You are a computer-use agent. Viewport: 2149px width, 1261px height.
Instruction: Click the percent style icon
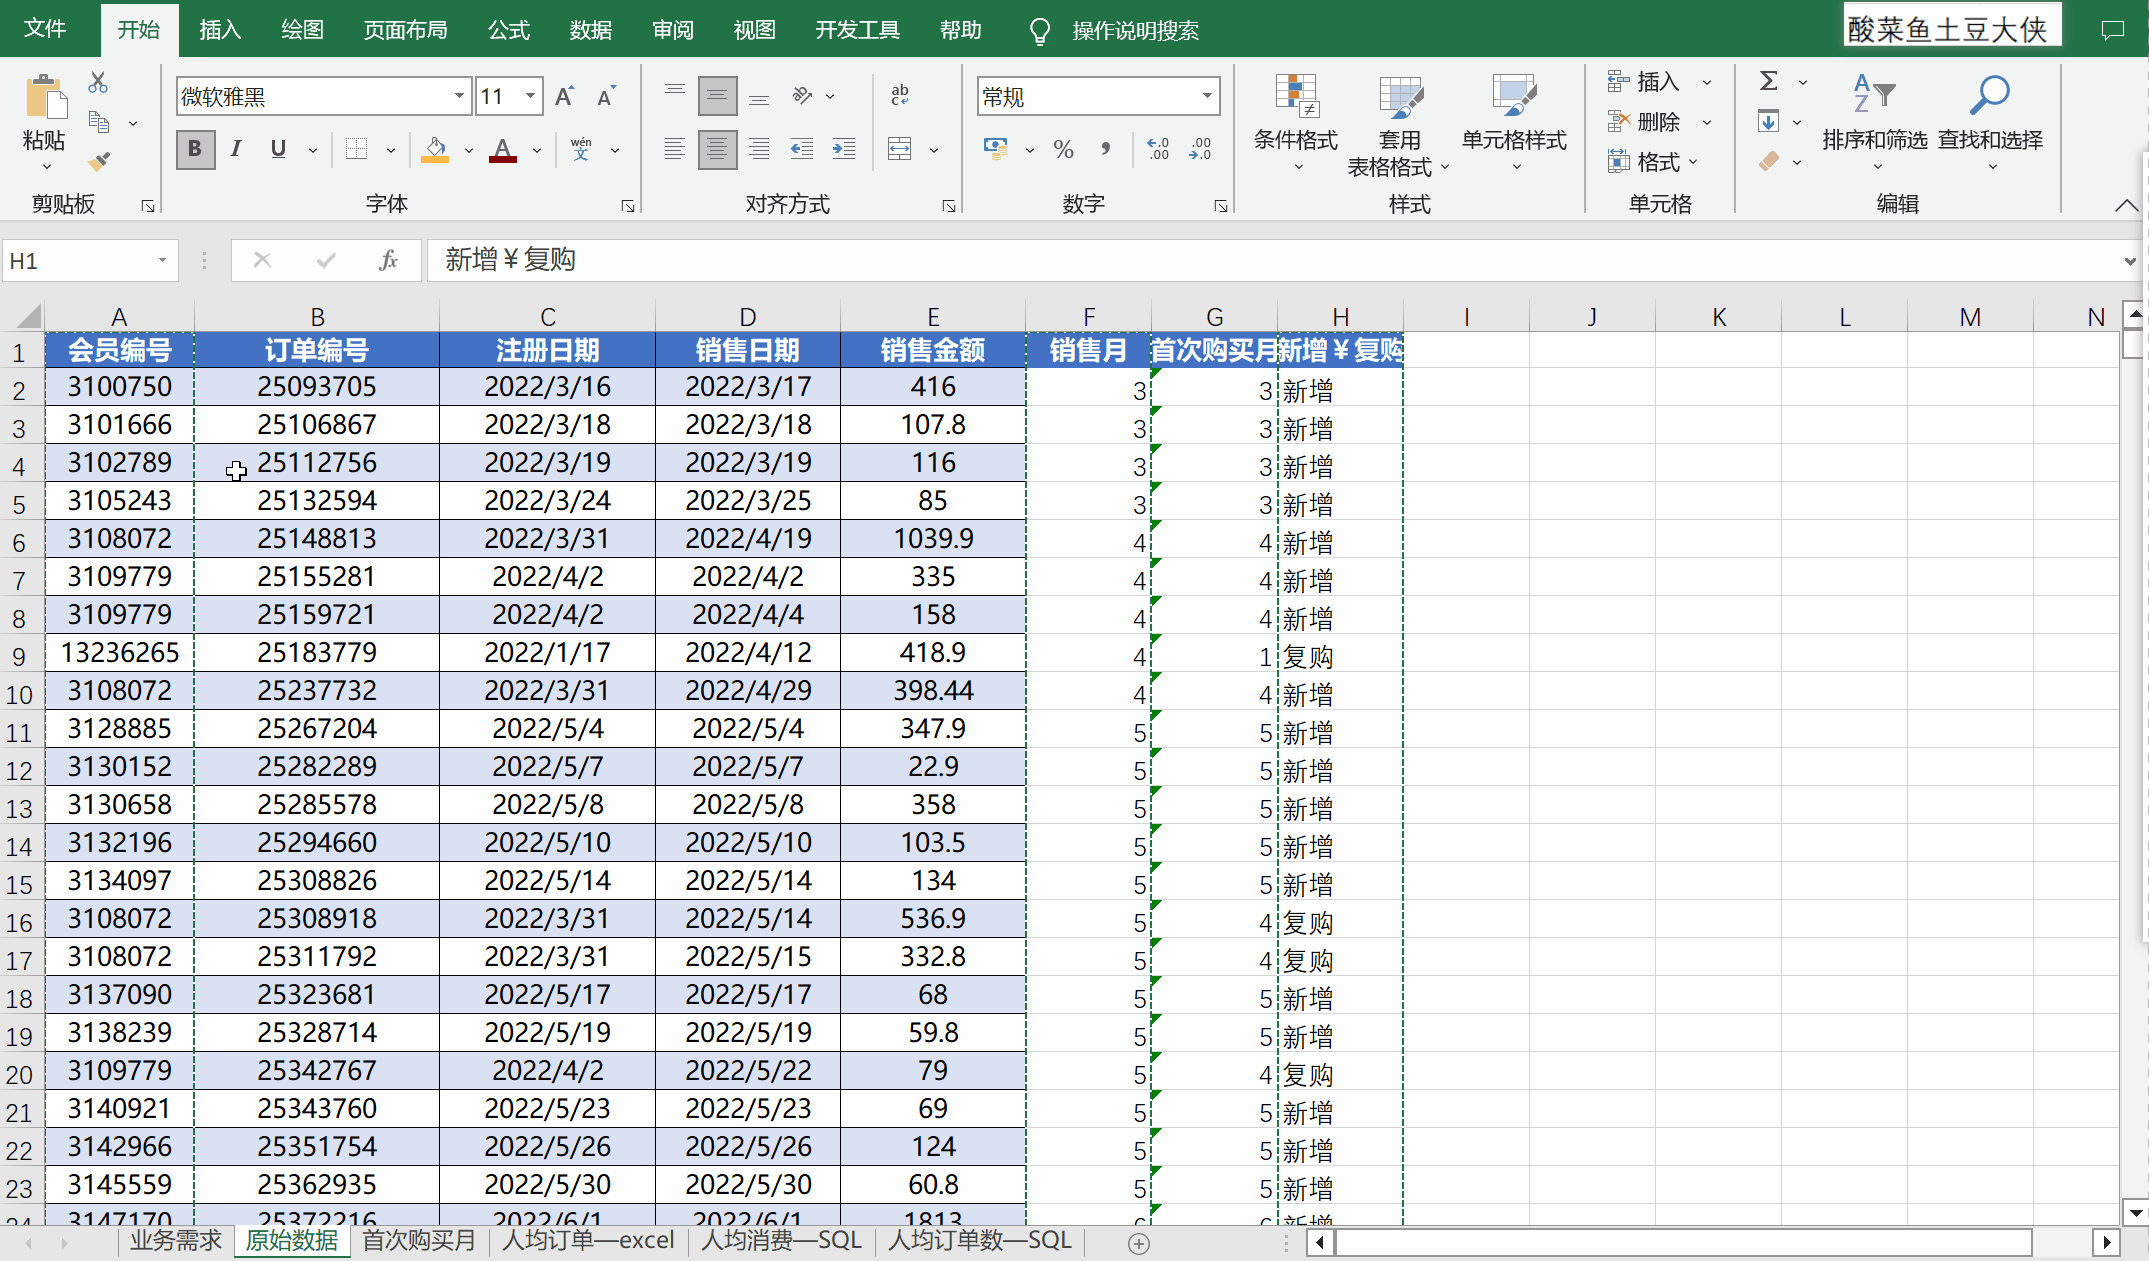[1063, 150]
